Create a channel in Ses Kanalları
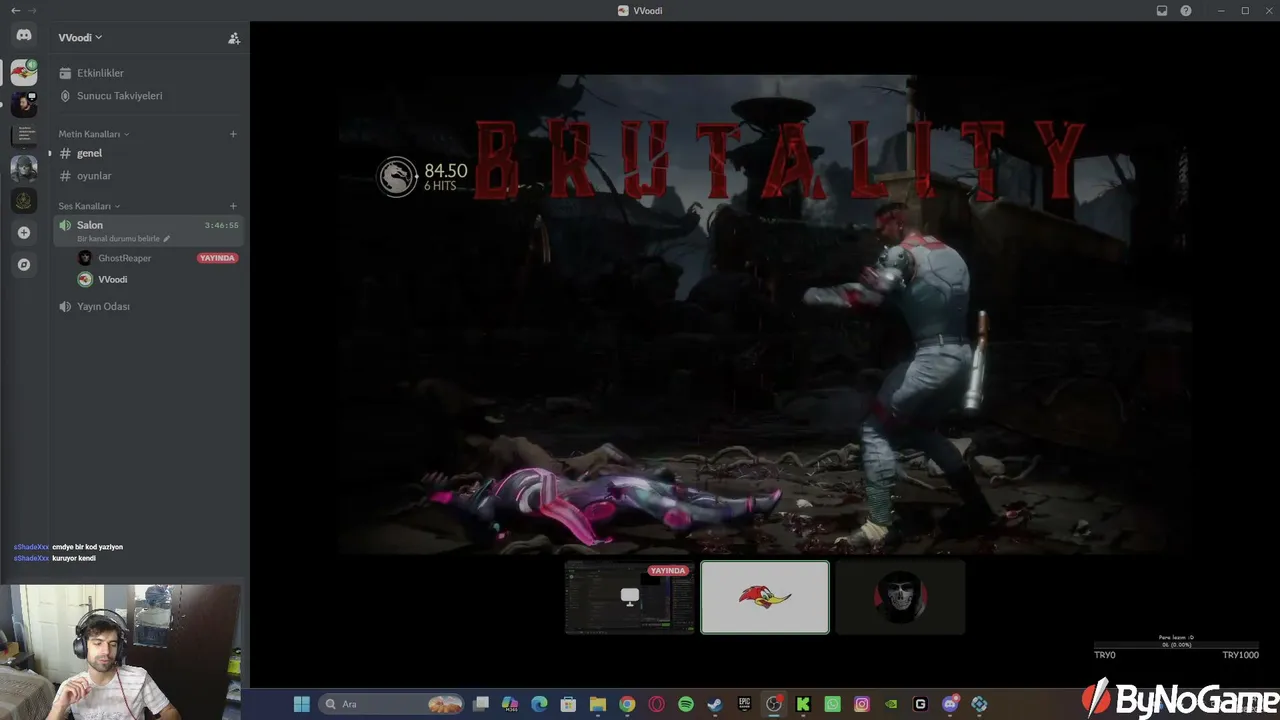 tap(233, 206)
